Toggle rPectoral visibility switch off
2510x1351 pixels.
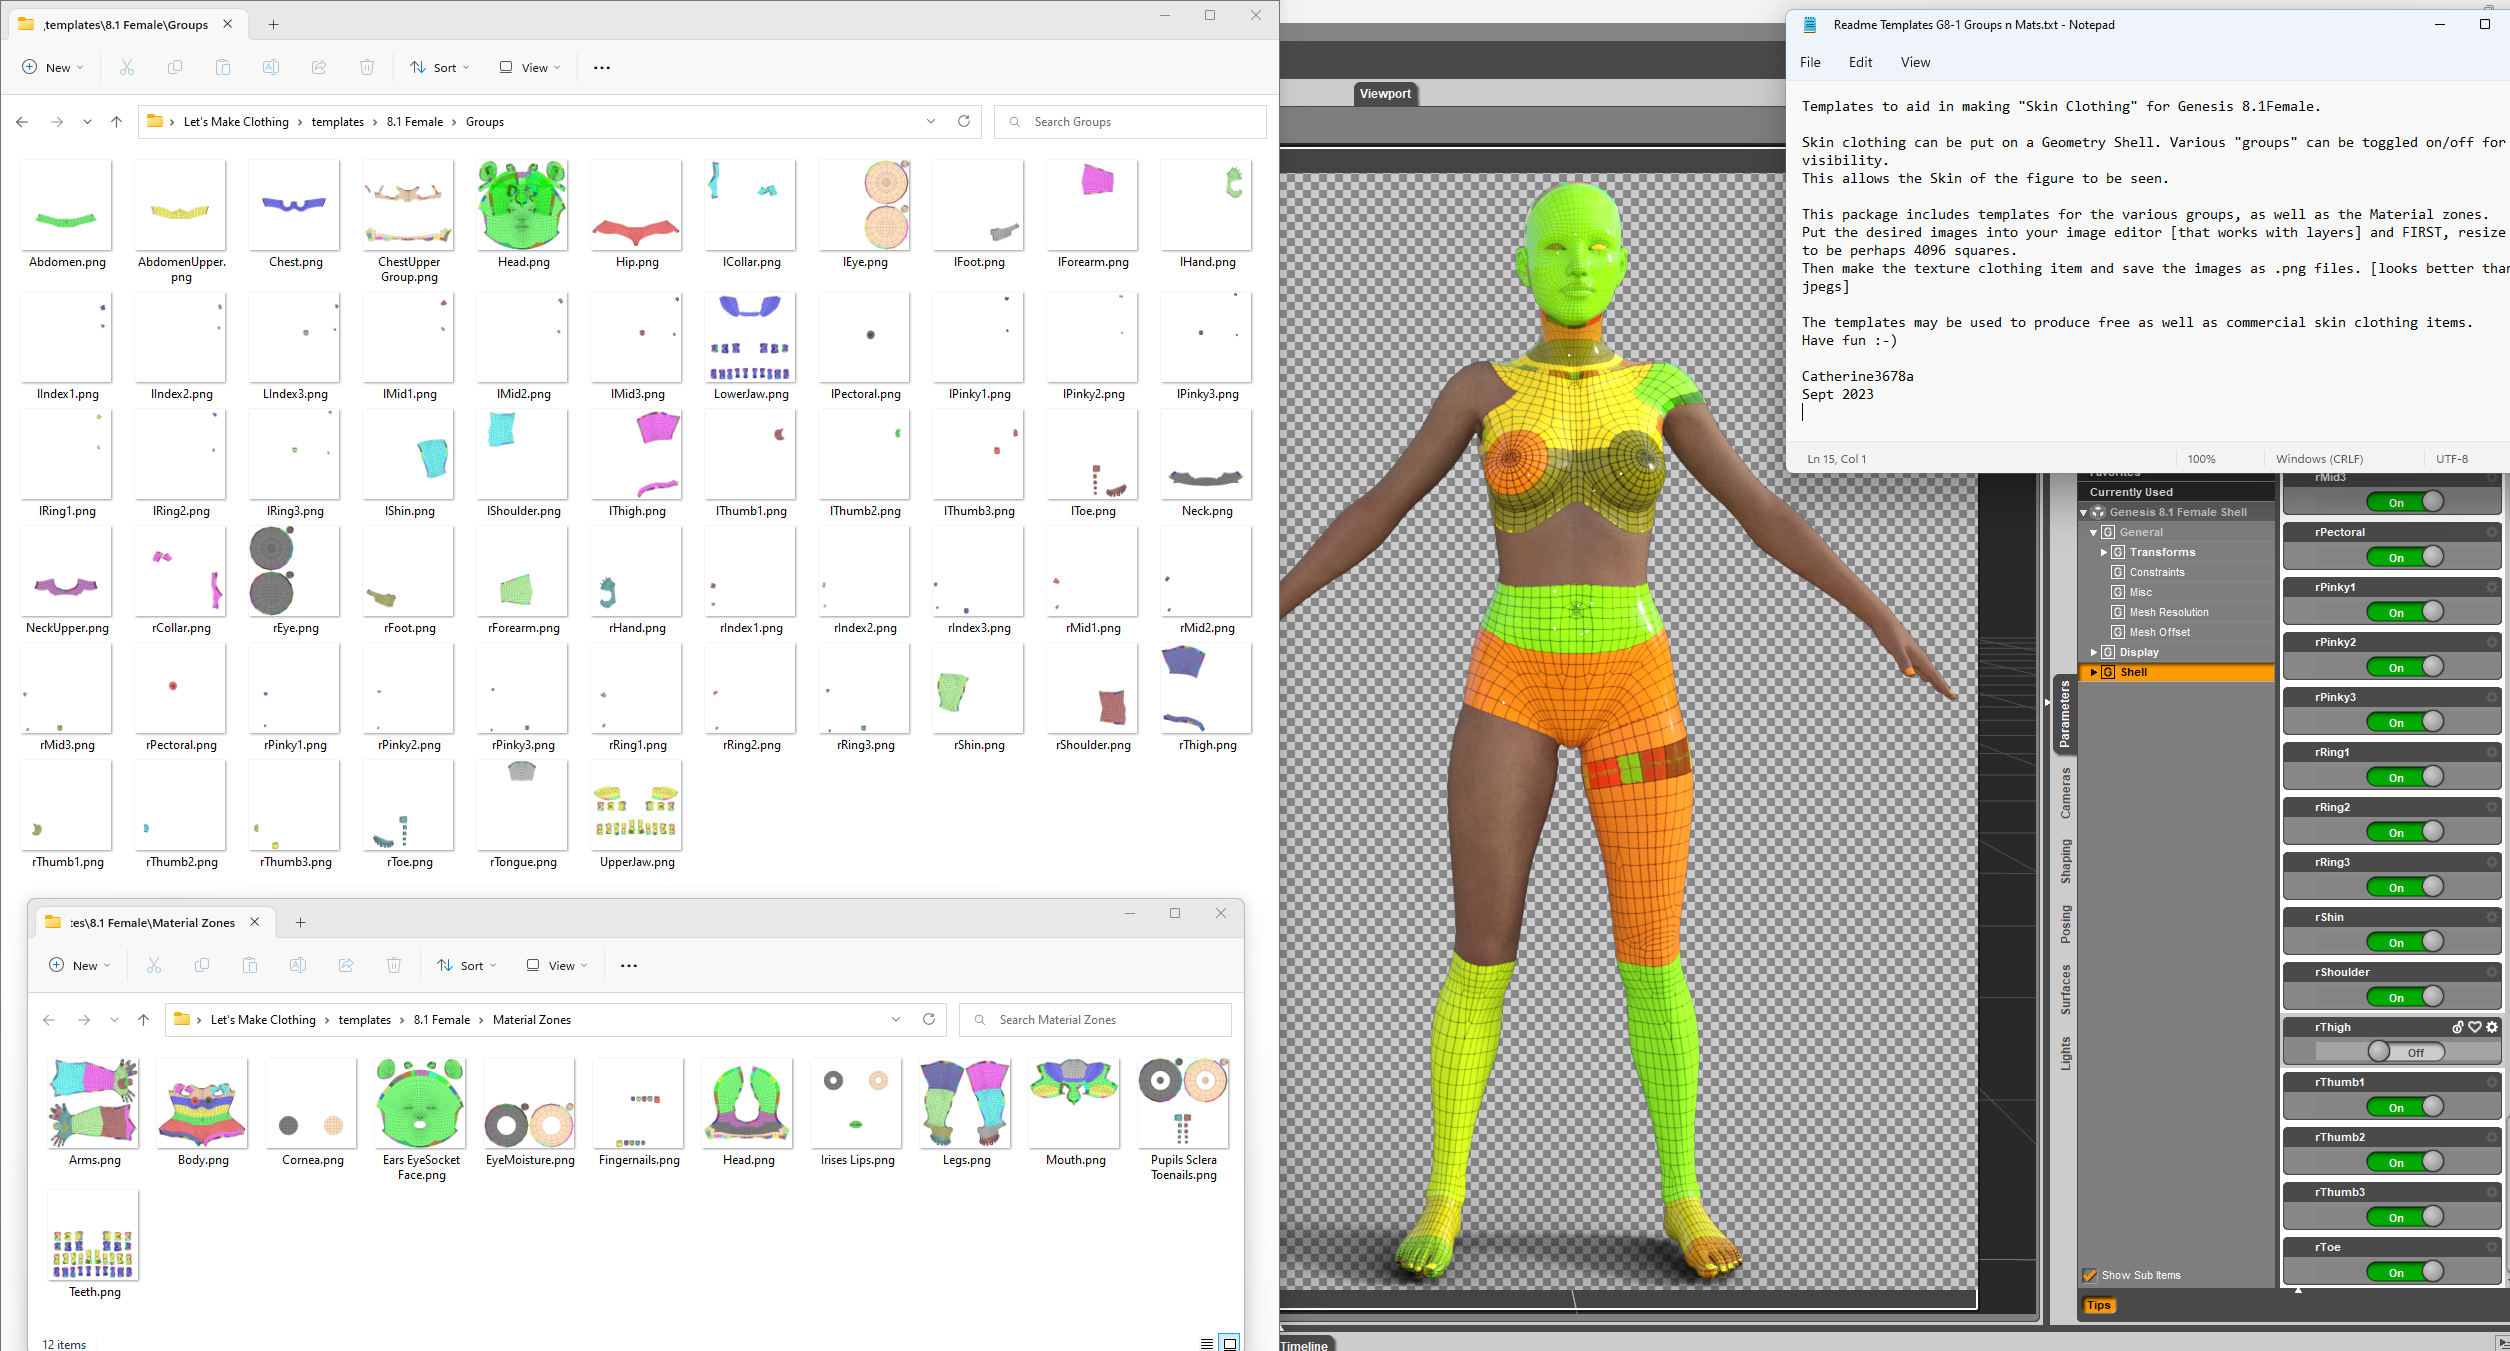click(x=2405, y=558)
